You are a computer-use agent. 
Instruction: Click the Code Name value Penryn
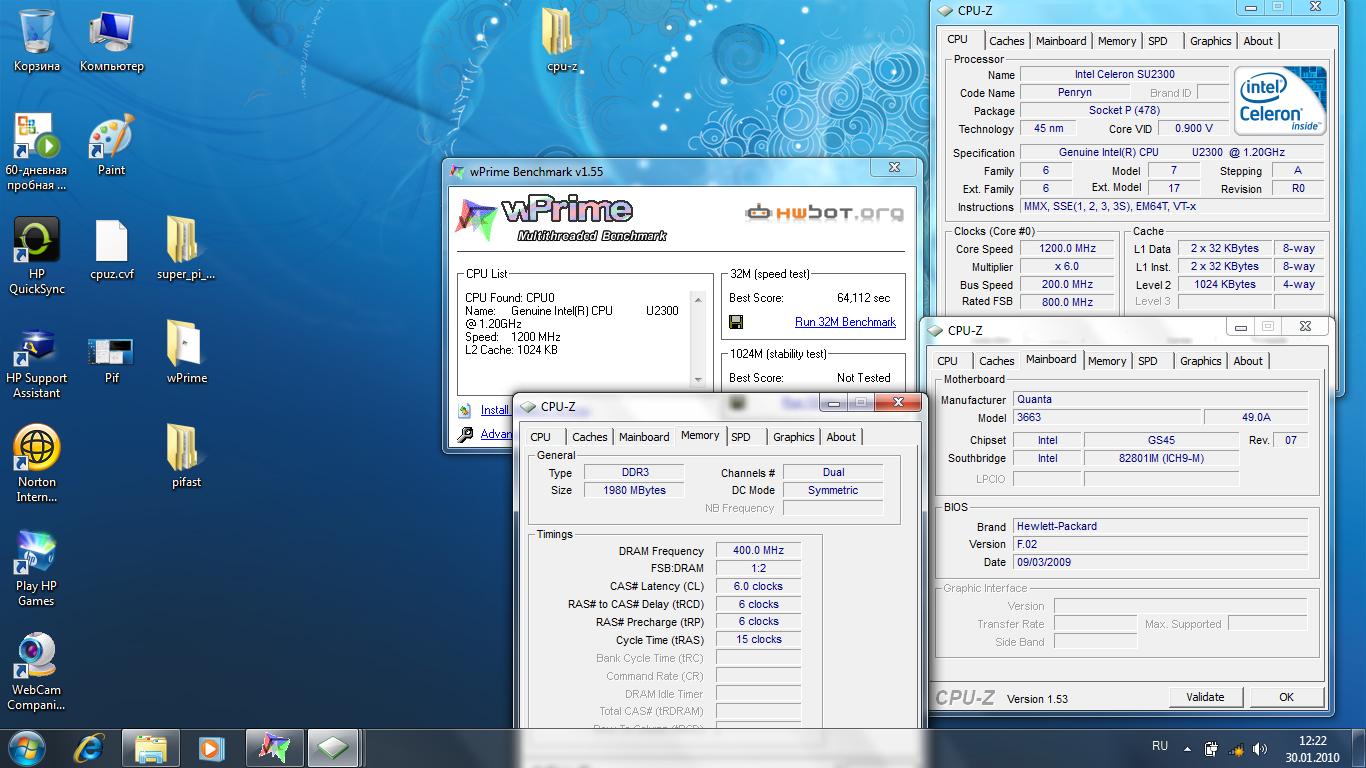1075,92
